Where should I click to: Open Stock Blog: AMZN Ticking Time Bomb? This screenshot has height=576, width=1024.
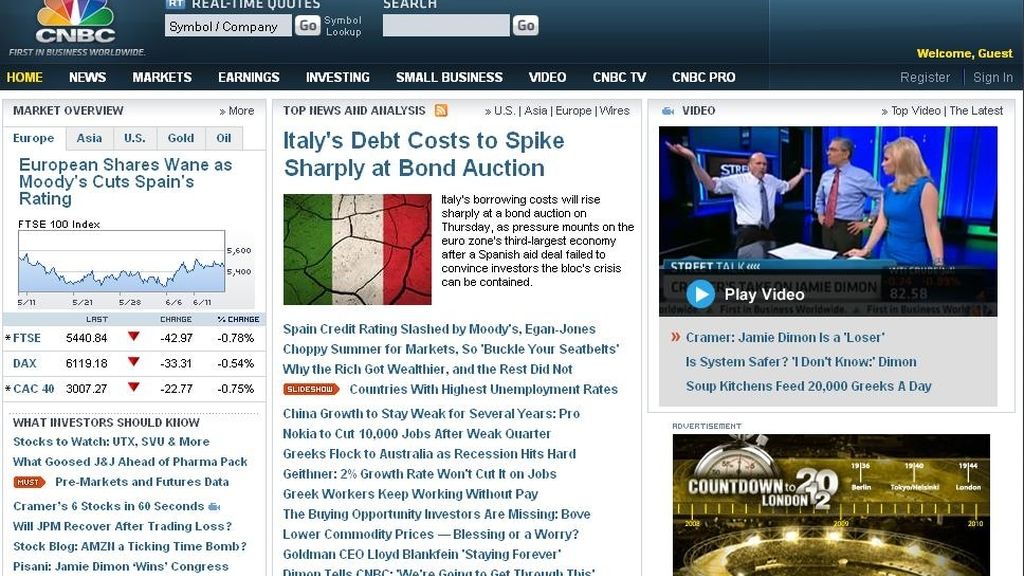(130, 547)
